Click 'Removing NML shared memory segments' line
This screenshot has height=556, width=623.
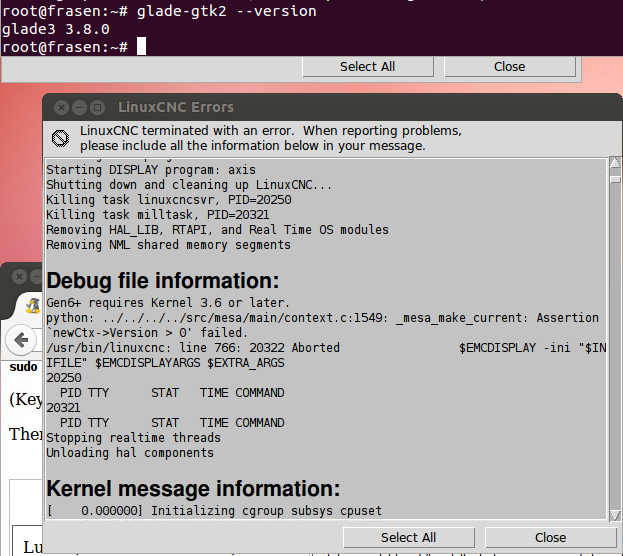(168, 245)
